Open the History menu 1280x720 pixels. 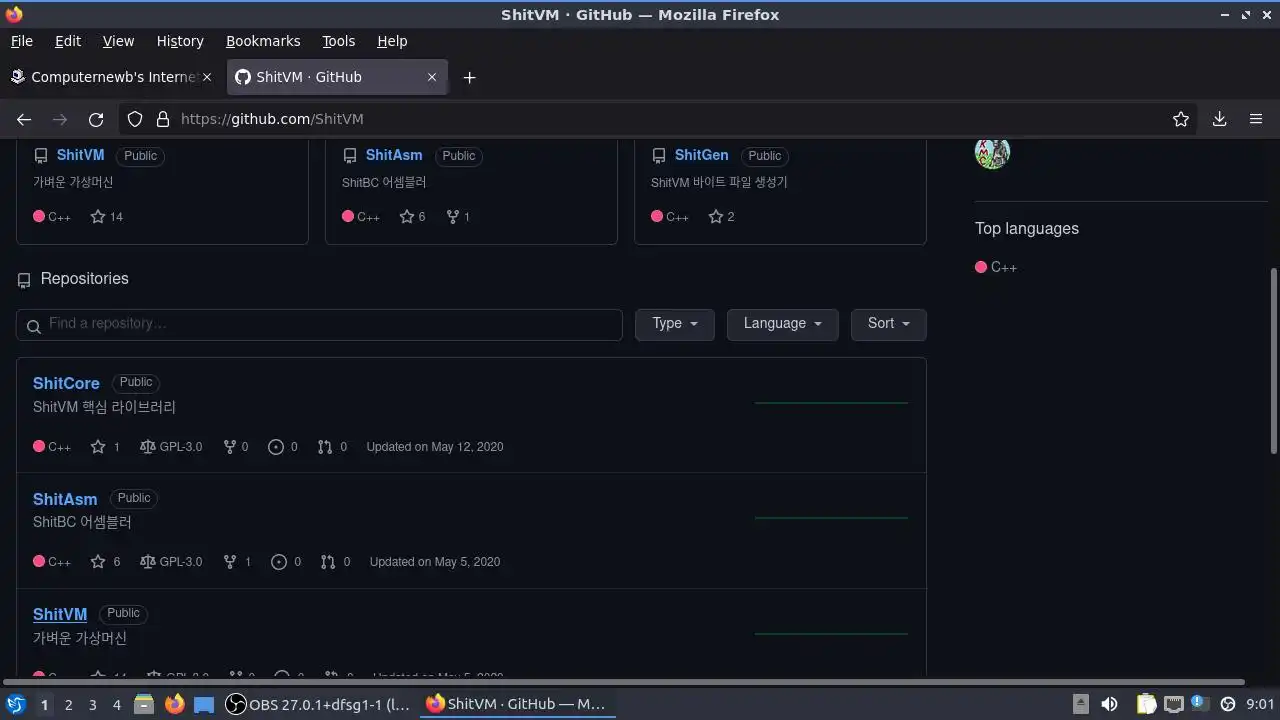(180, 41)
